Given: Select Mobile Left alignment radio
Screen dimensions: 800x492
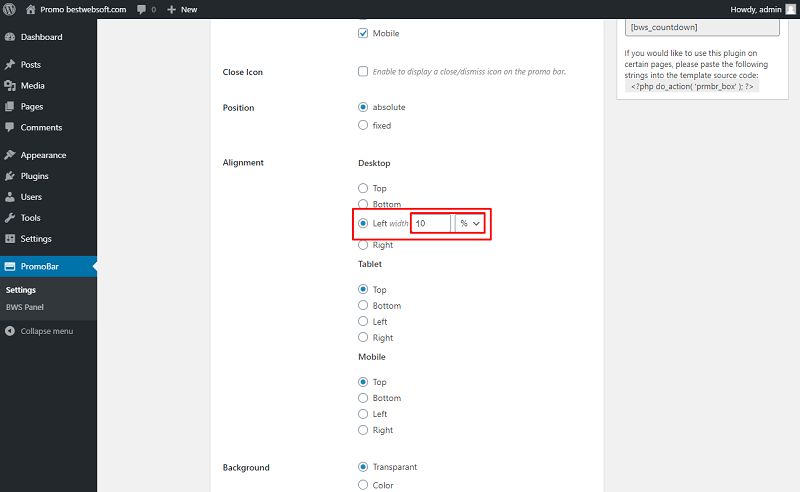Looking at the screenshot, I should point(363,414).
